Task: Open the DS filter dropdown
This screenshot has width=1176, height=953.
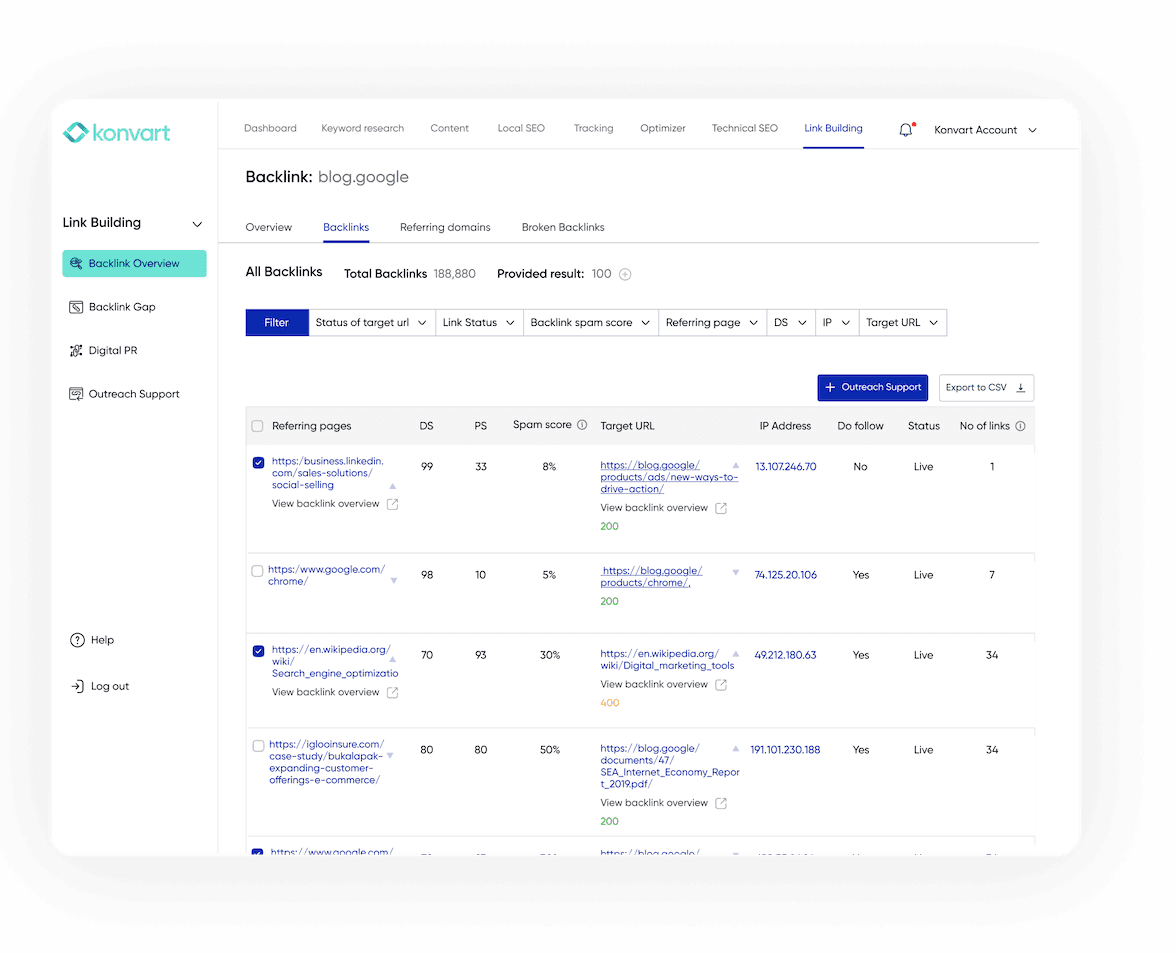Action: tap(790, 322)
